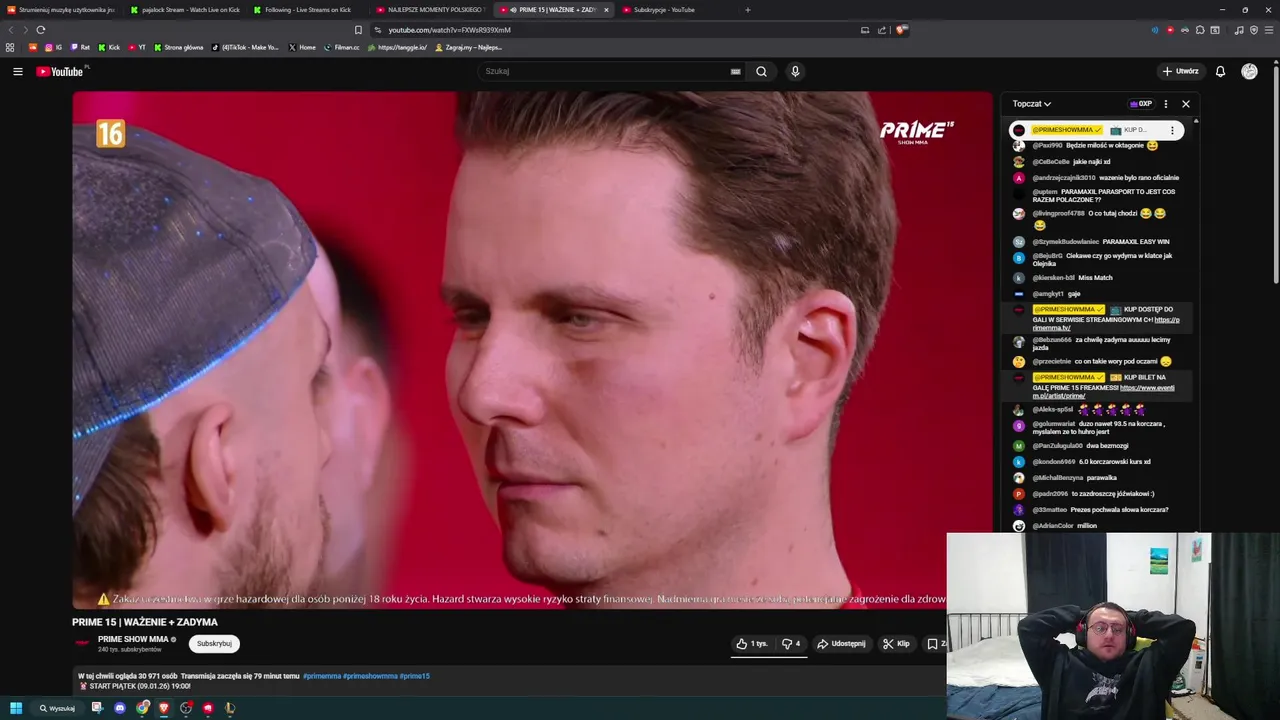Switch to the Following - Live Streams on Kick tab
This screenshot has height=720, width=1280.
coord(308,10)
